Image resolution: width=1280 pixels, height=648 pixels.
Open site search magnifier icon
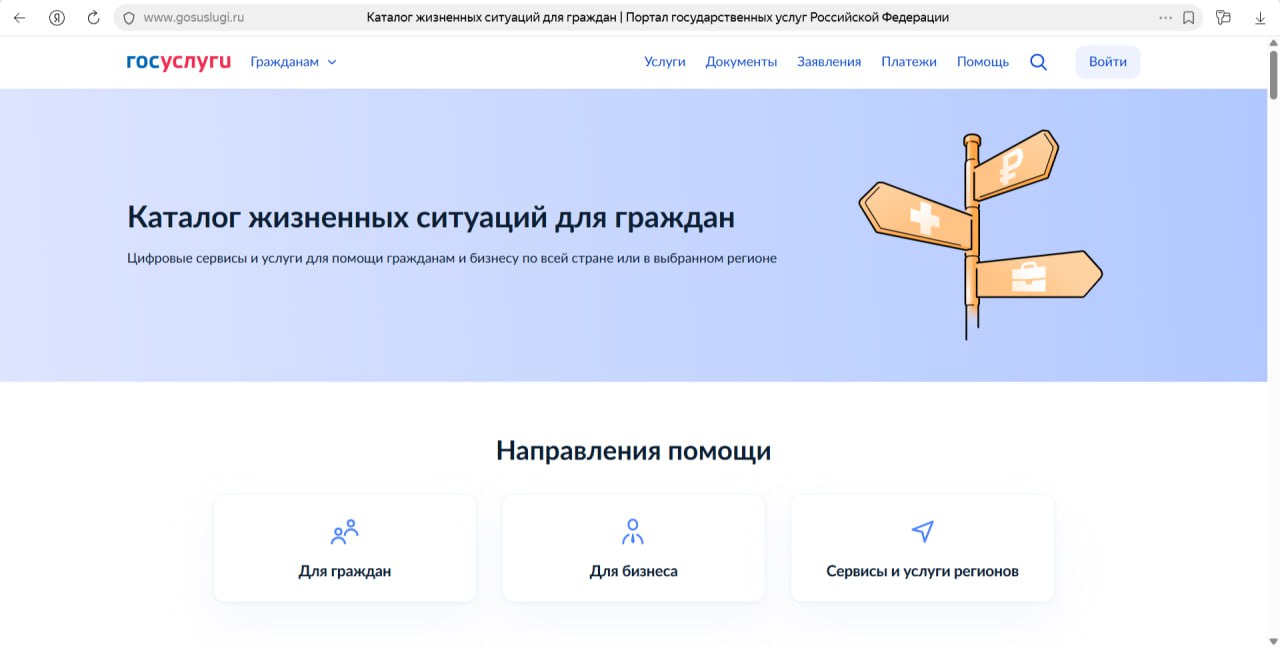coord(1038,62)
